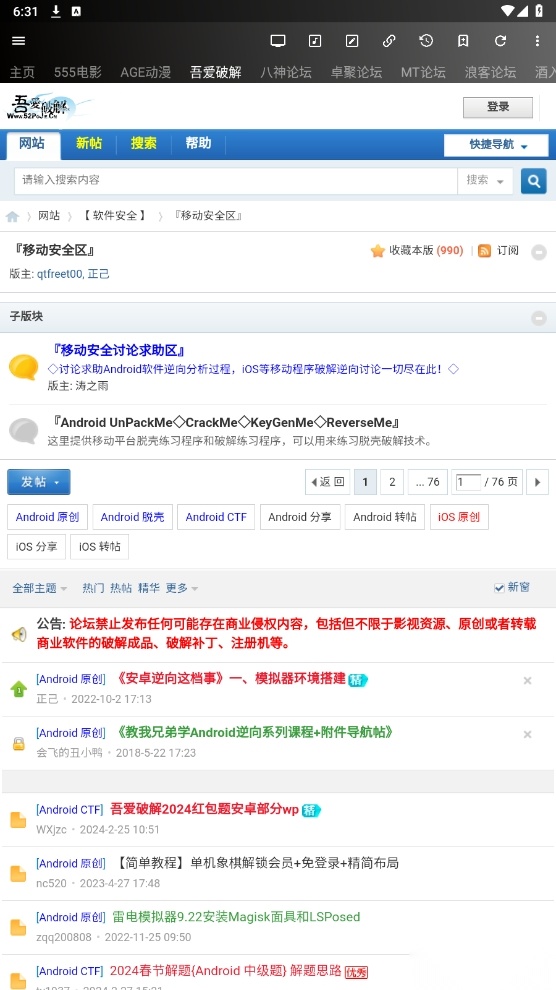This screenshot has width=556, height=990.
Task: Tap the desktop mode monitor icon
Action: click(x=278, y=40)
